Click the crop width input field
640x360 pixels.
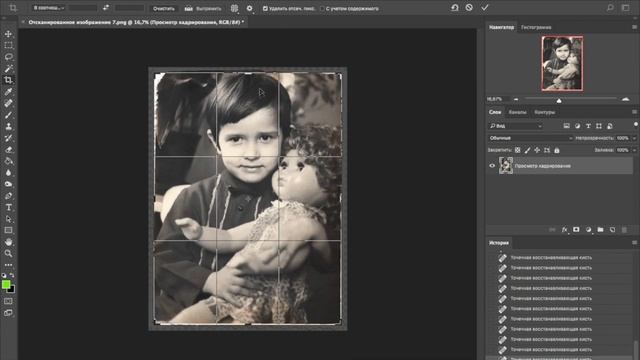point(83,8)
